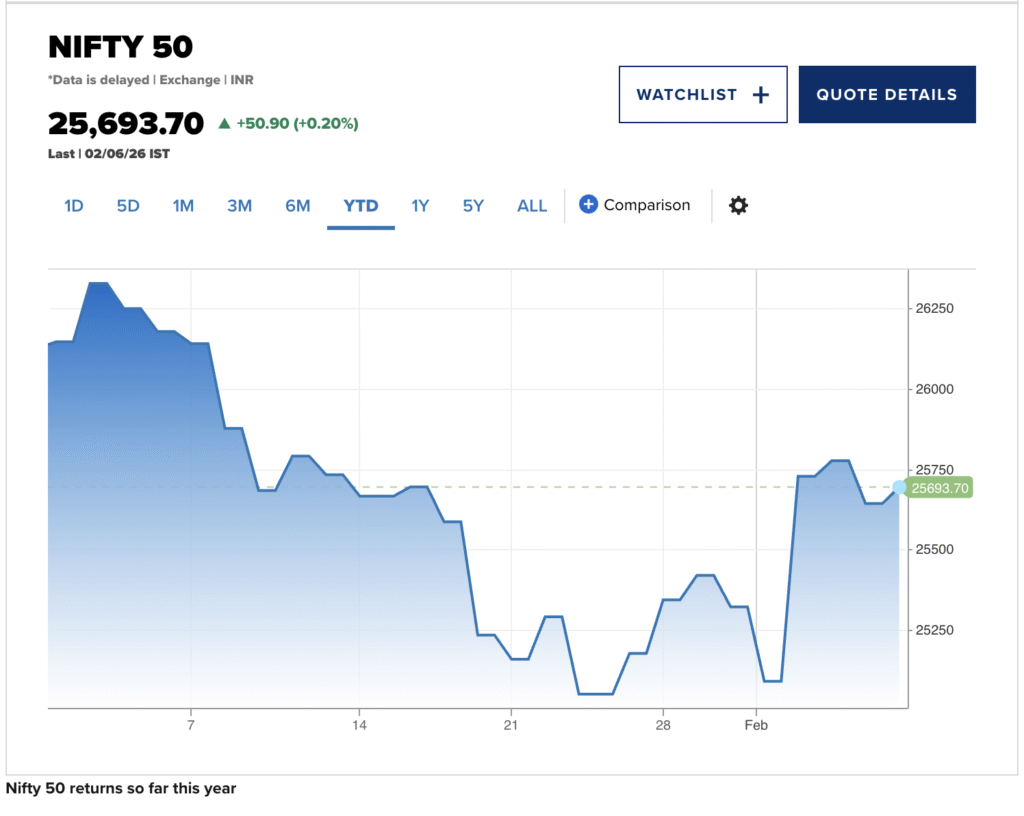1024x816 pixels.
Task: Select the YTD range tab
Action: tap(361, 206)
